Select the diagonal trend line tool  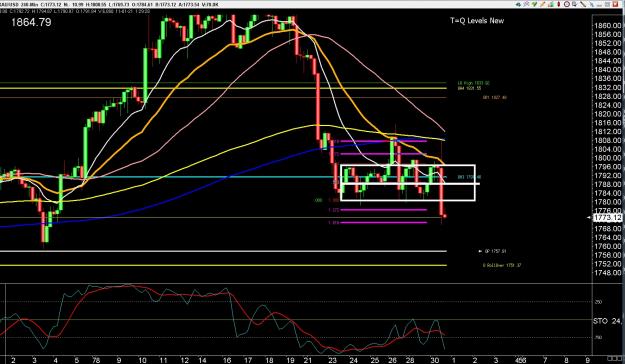coord(583,4)
